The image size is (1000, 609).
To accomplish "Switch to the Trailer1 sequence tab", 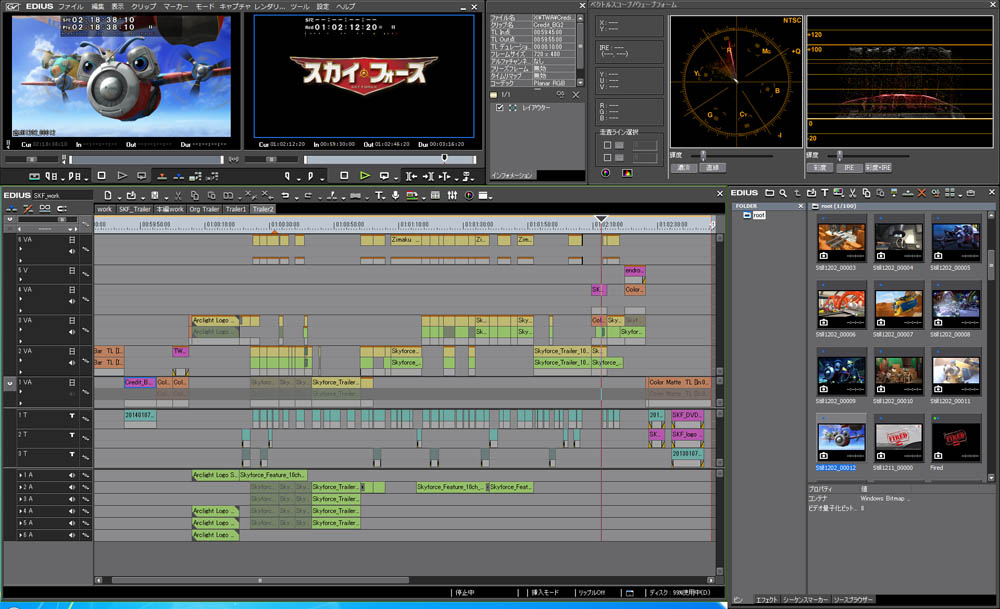I will (235, 209).
